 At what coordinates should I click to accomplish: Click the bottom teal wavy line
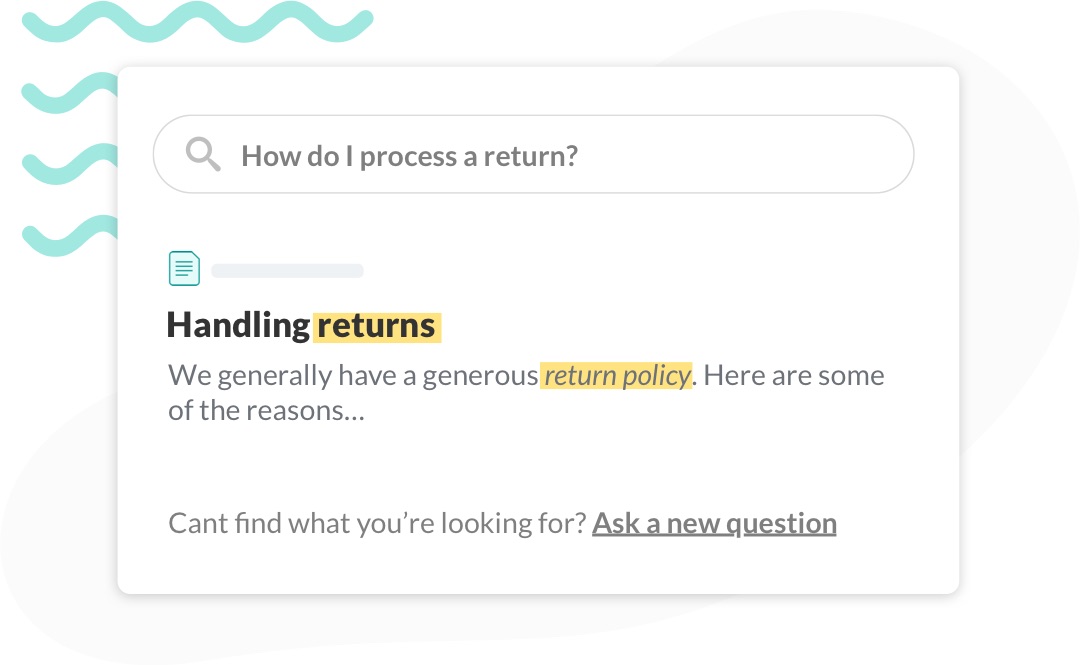click(x=70, y=236)
